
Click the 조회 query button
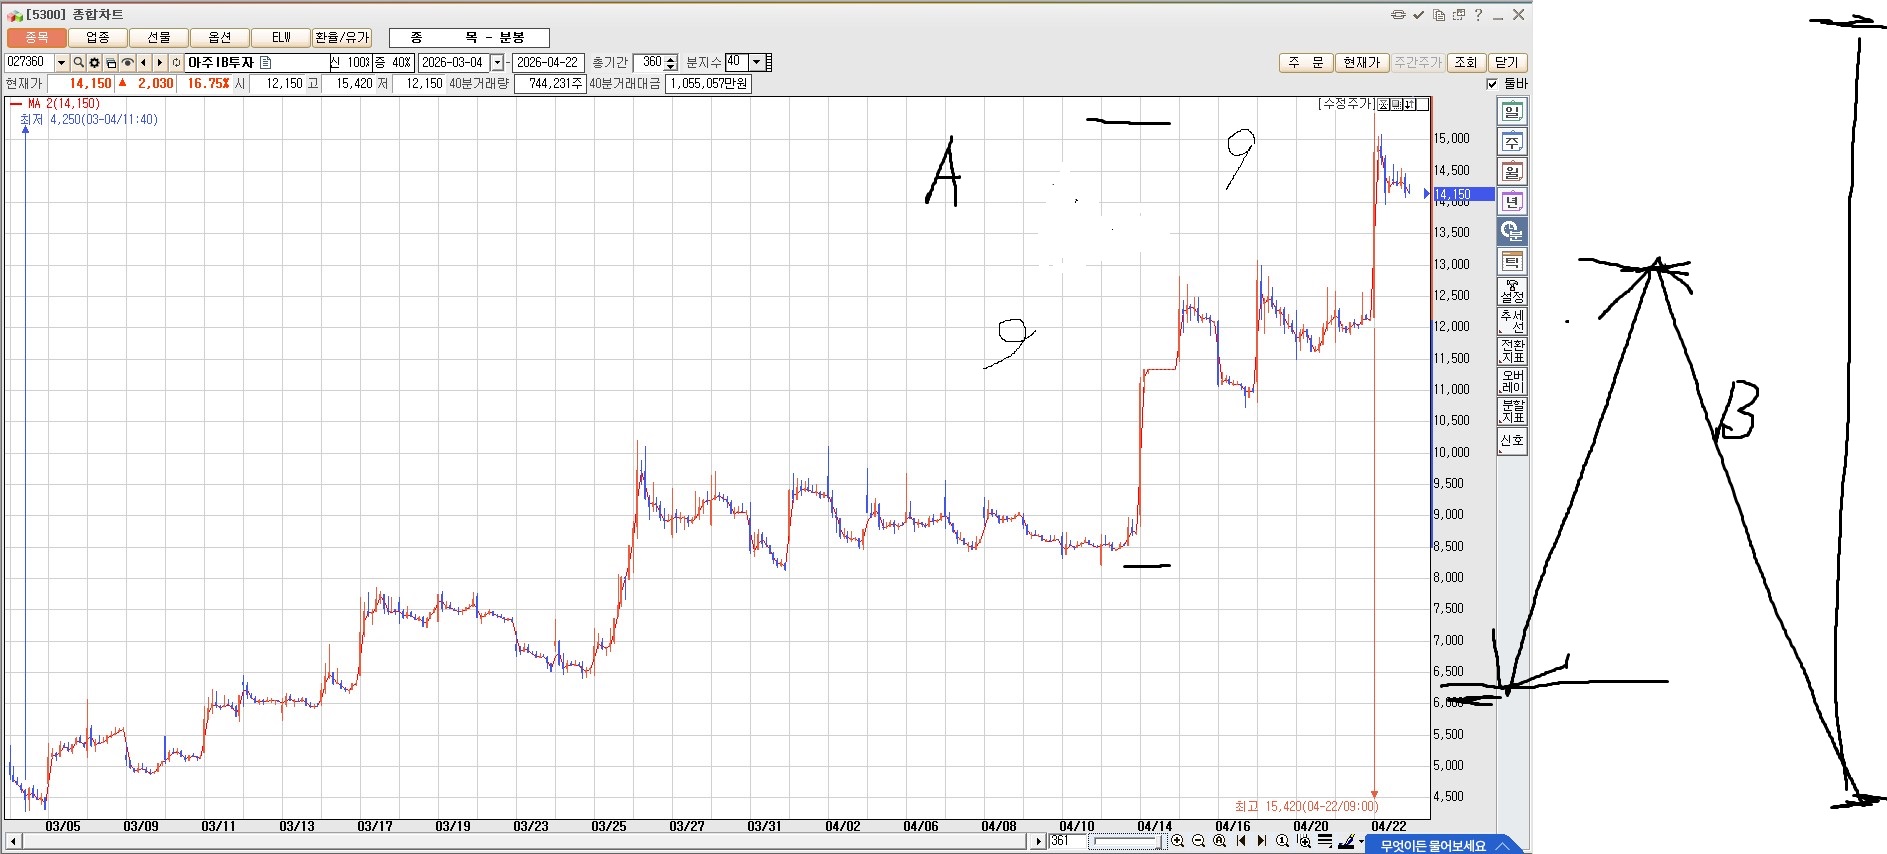1465,63
